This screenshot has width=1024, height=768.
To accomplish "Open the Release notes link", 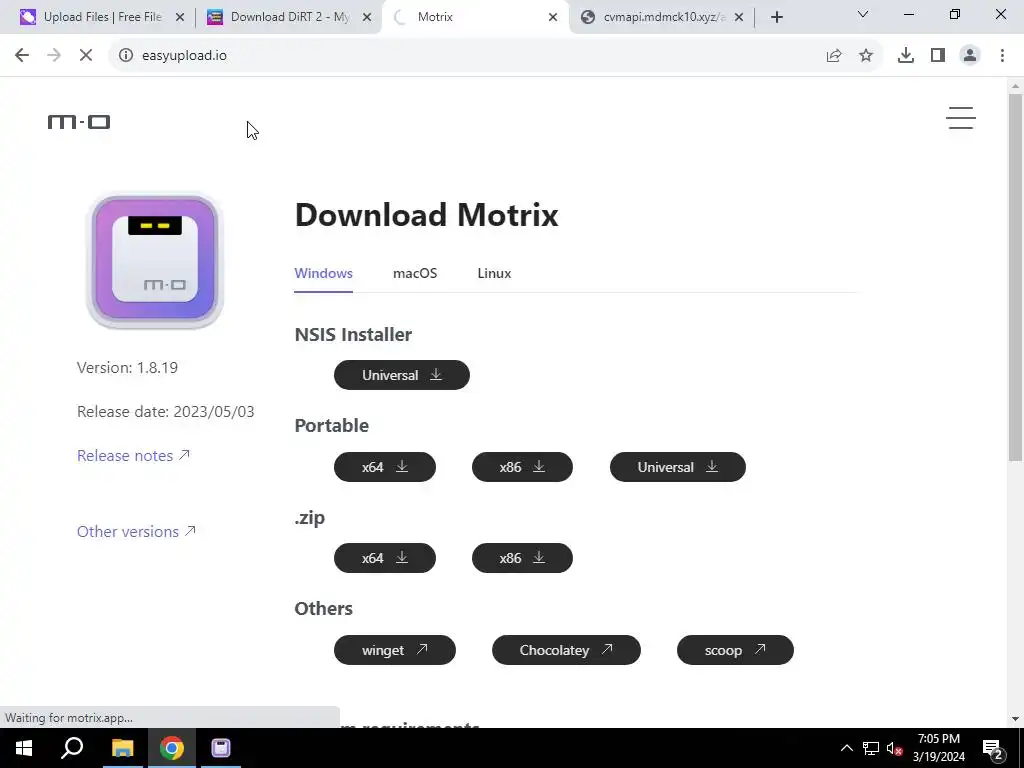I will pyautogui.click(x=133, y=455).
